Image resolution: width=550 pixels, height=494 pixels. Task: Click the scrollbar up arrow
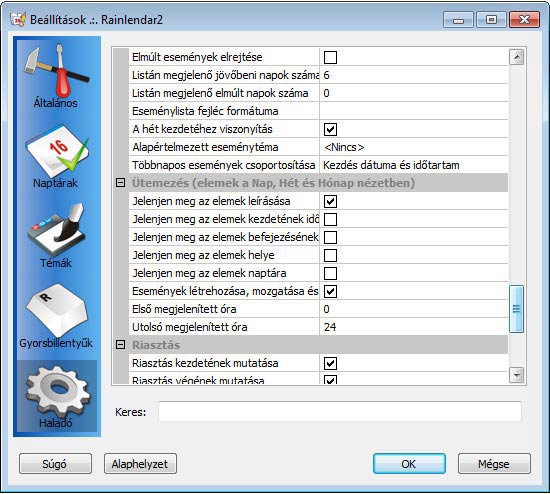(517, 57)
